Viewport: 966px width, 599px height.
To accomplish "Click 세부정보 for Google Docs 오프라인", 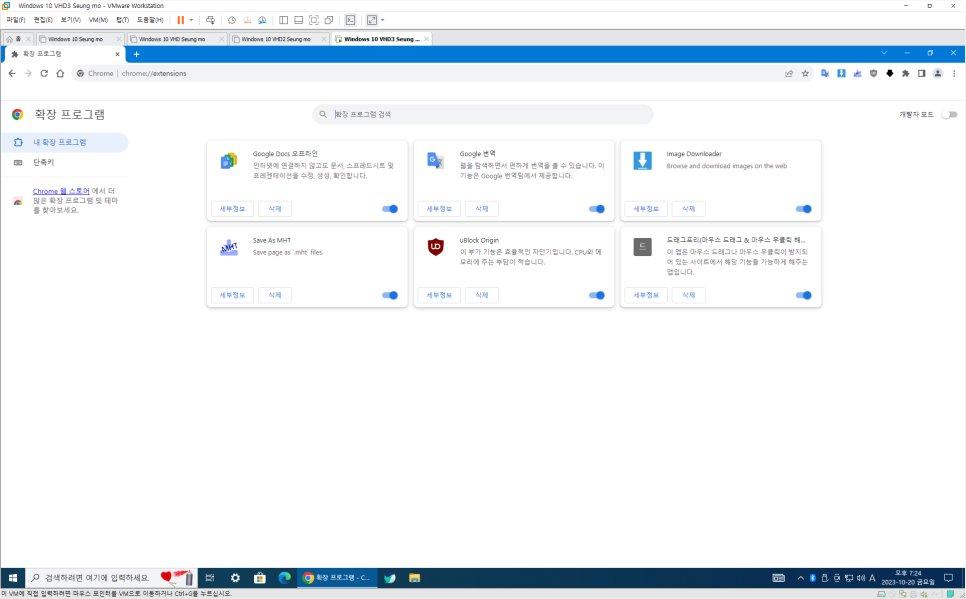I will 232,209.
